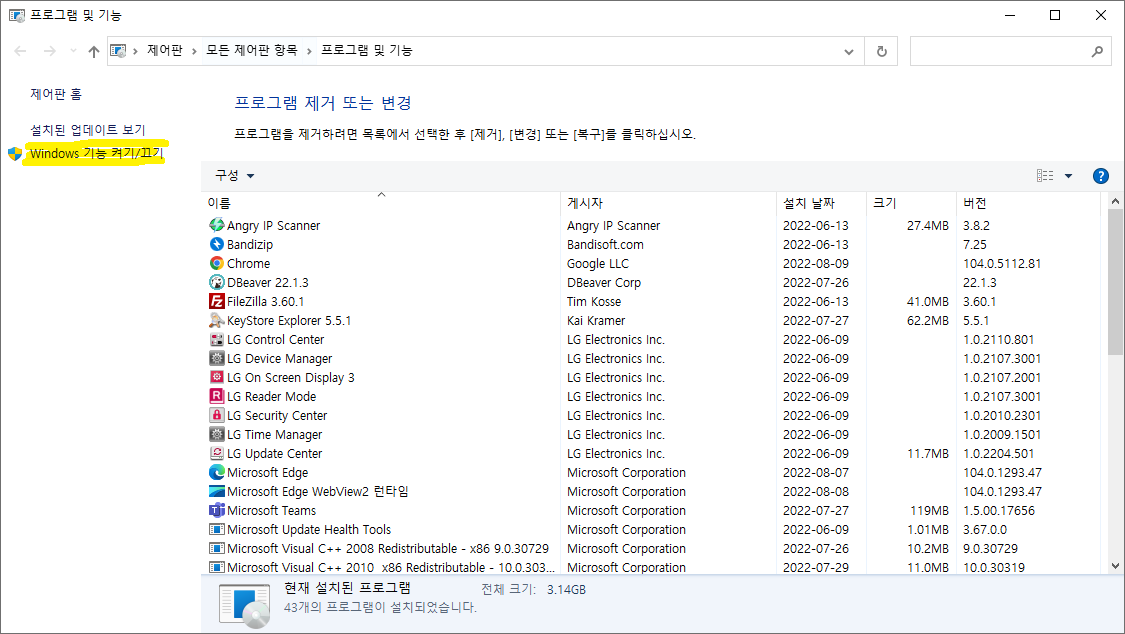Go up one folder level with the arrow
The width and height of the screenshot is (1125, 634).
pos(93,51)
